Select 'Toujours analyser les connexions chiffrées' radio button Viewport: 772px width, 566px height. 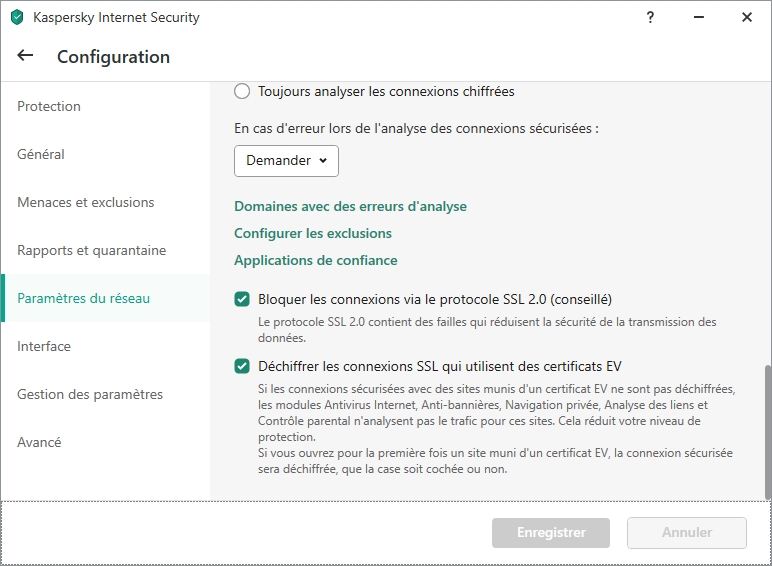(242, 91)
